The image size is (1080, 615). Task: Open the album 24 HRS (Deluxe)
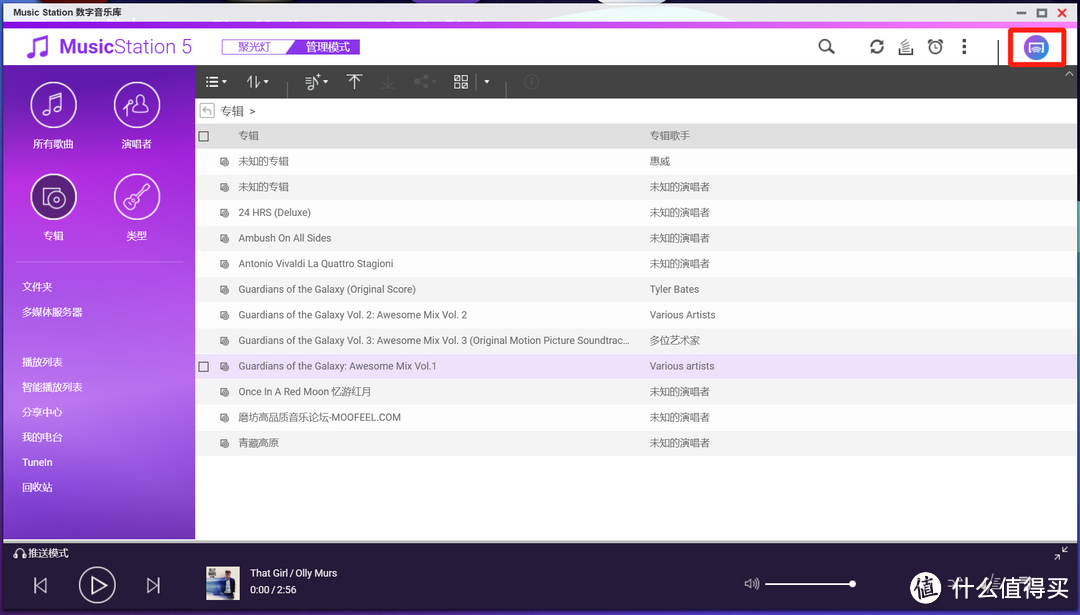click(274, 212)
